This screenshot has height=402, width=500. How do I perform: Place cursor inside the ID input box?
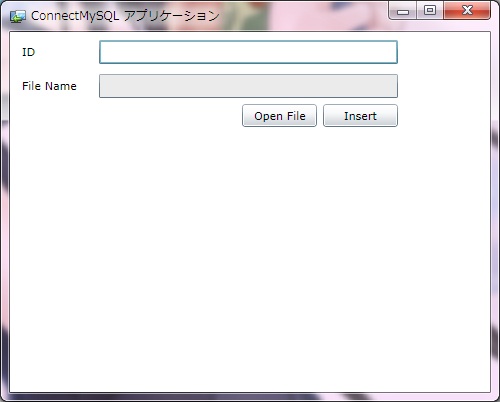pos(248,52)
